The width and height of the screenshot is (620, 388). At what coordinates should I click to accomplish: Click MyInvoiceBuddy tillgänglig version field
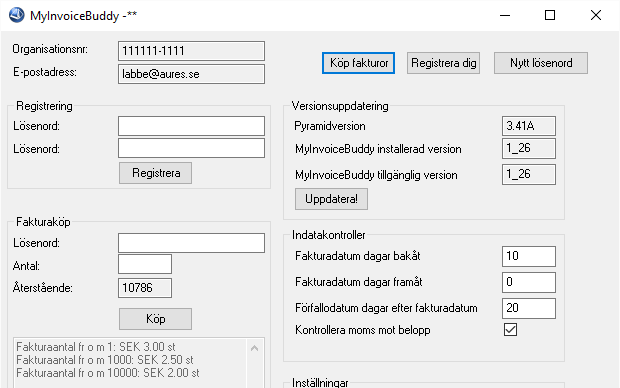tap(529, 174)
